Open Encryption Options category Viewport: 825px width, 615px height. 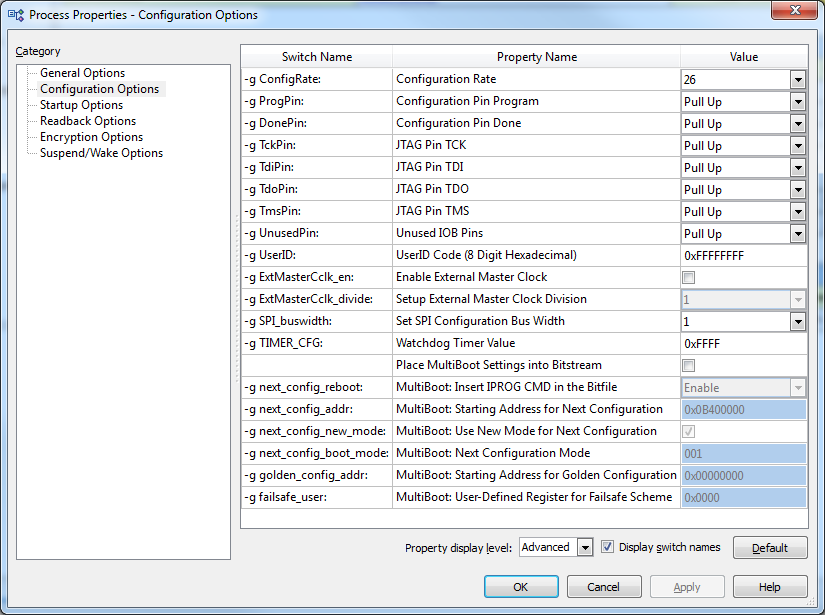point(92,137)
